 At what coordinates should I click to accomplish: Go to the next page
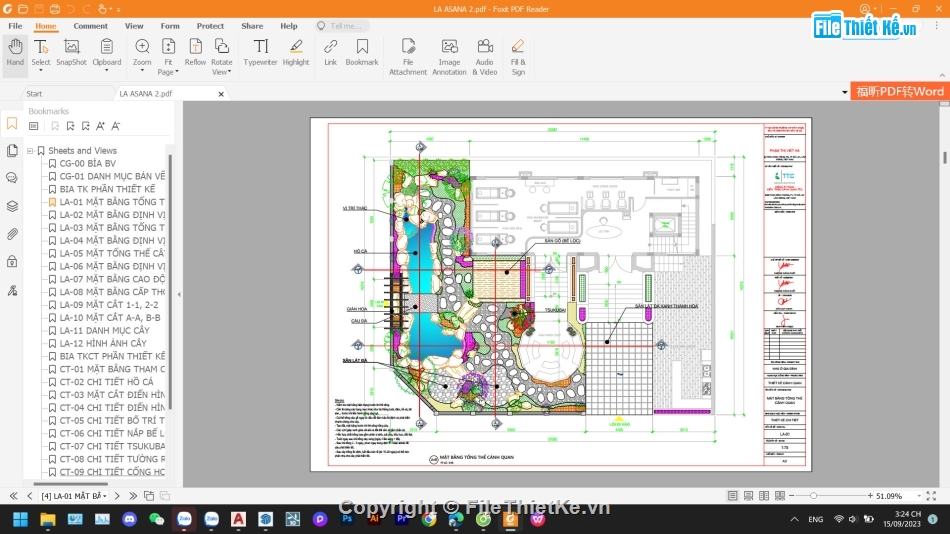click(117, 496)
